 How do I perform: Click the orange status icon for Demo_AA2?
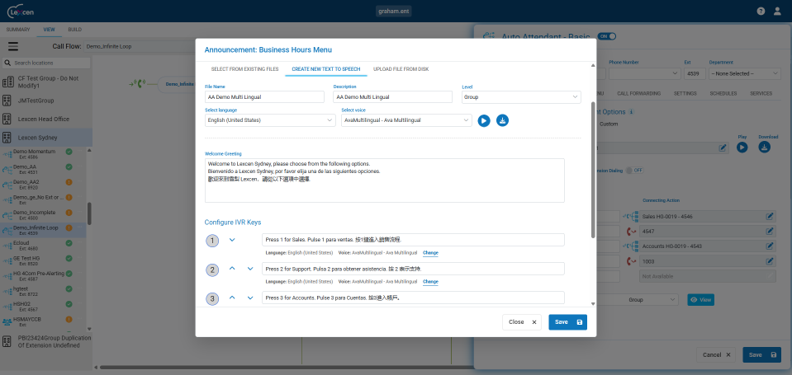69,182
